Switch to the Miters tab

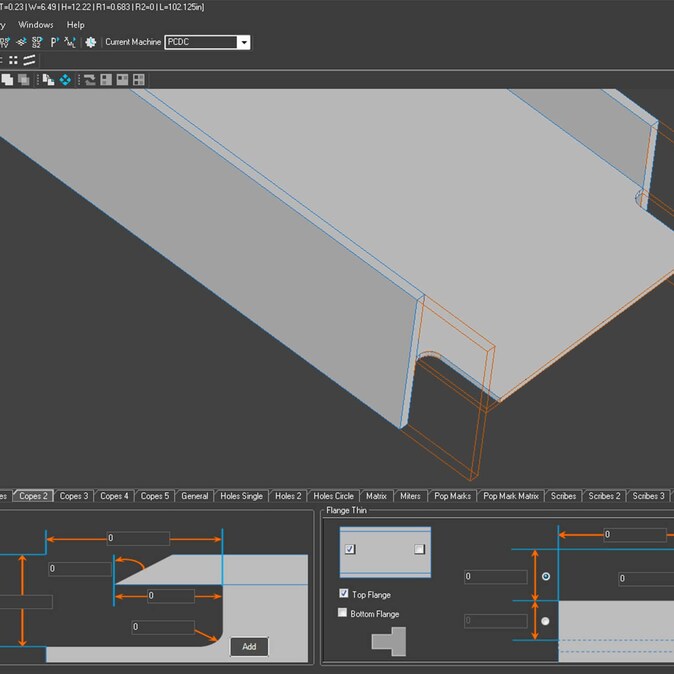[x=410, y=496]
